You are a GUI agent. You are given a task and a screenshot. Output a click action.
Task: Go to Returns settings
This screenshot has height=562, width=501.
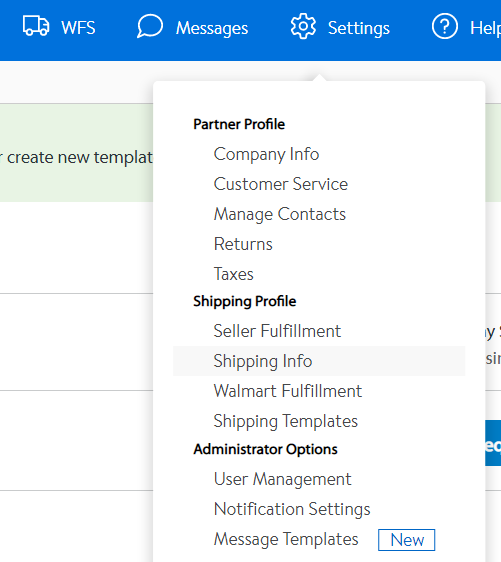click(243, 244)
